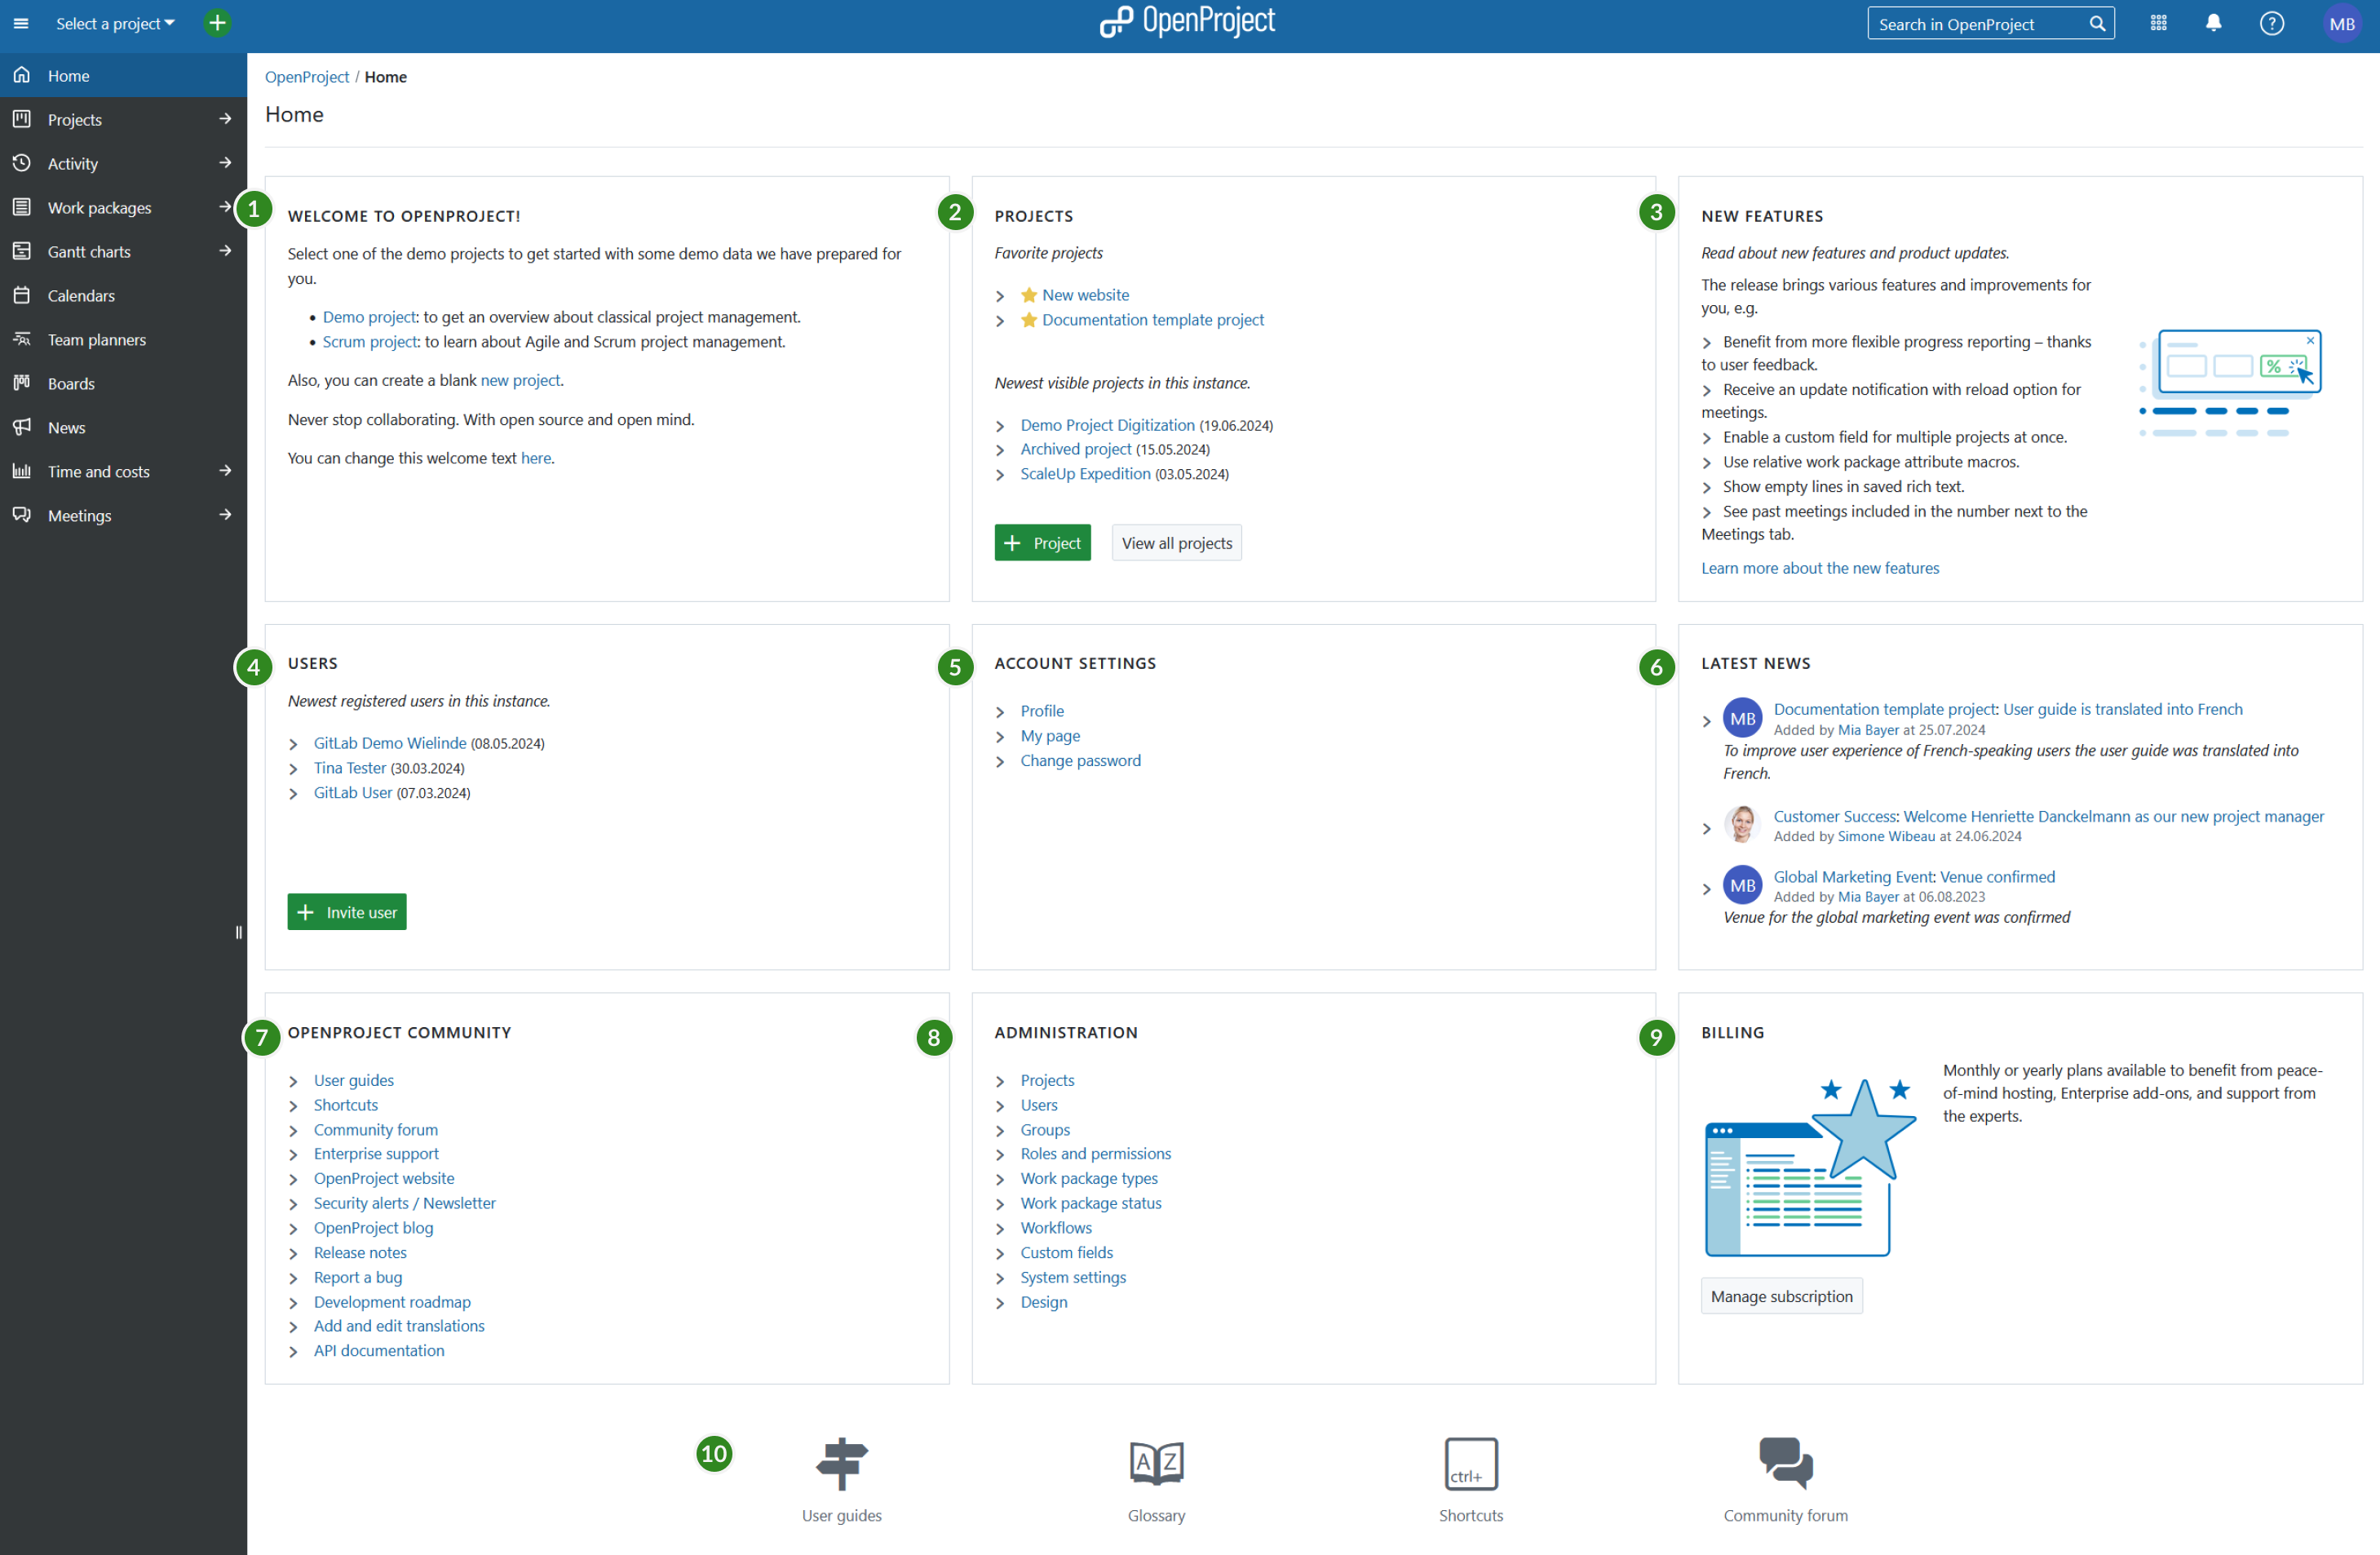This screenshot has height=1555, width=2380.
Task: Open the API documentation link
Action: point(379,1351)
